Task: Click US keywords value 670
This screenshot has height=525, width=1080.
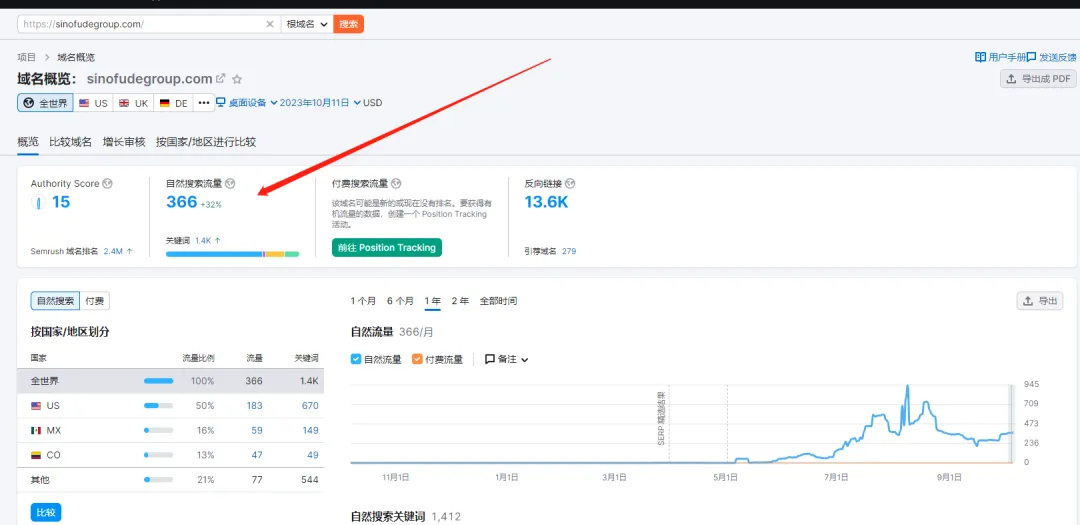Action: tap(310, 406)
